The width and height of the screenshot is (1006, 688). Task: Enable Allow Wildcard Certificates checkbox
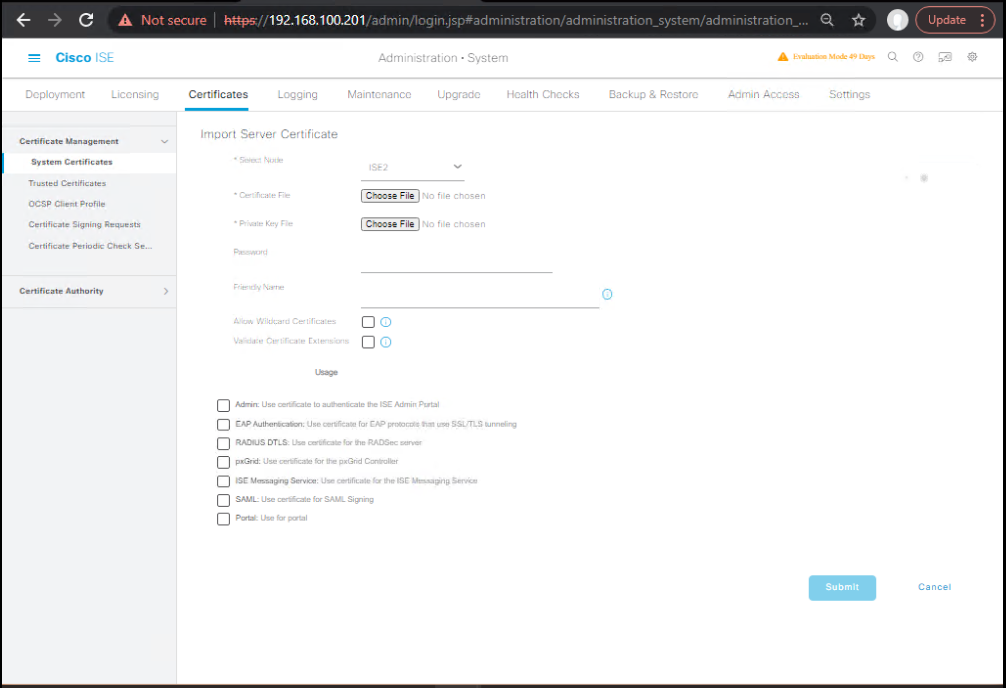tap(368, 322)
